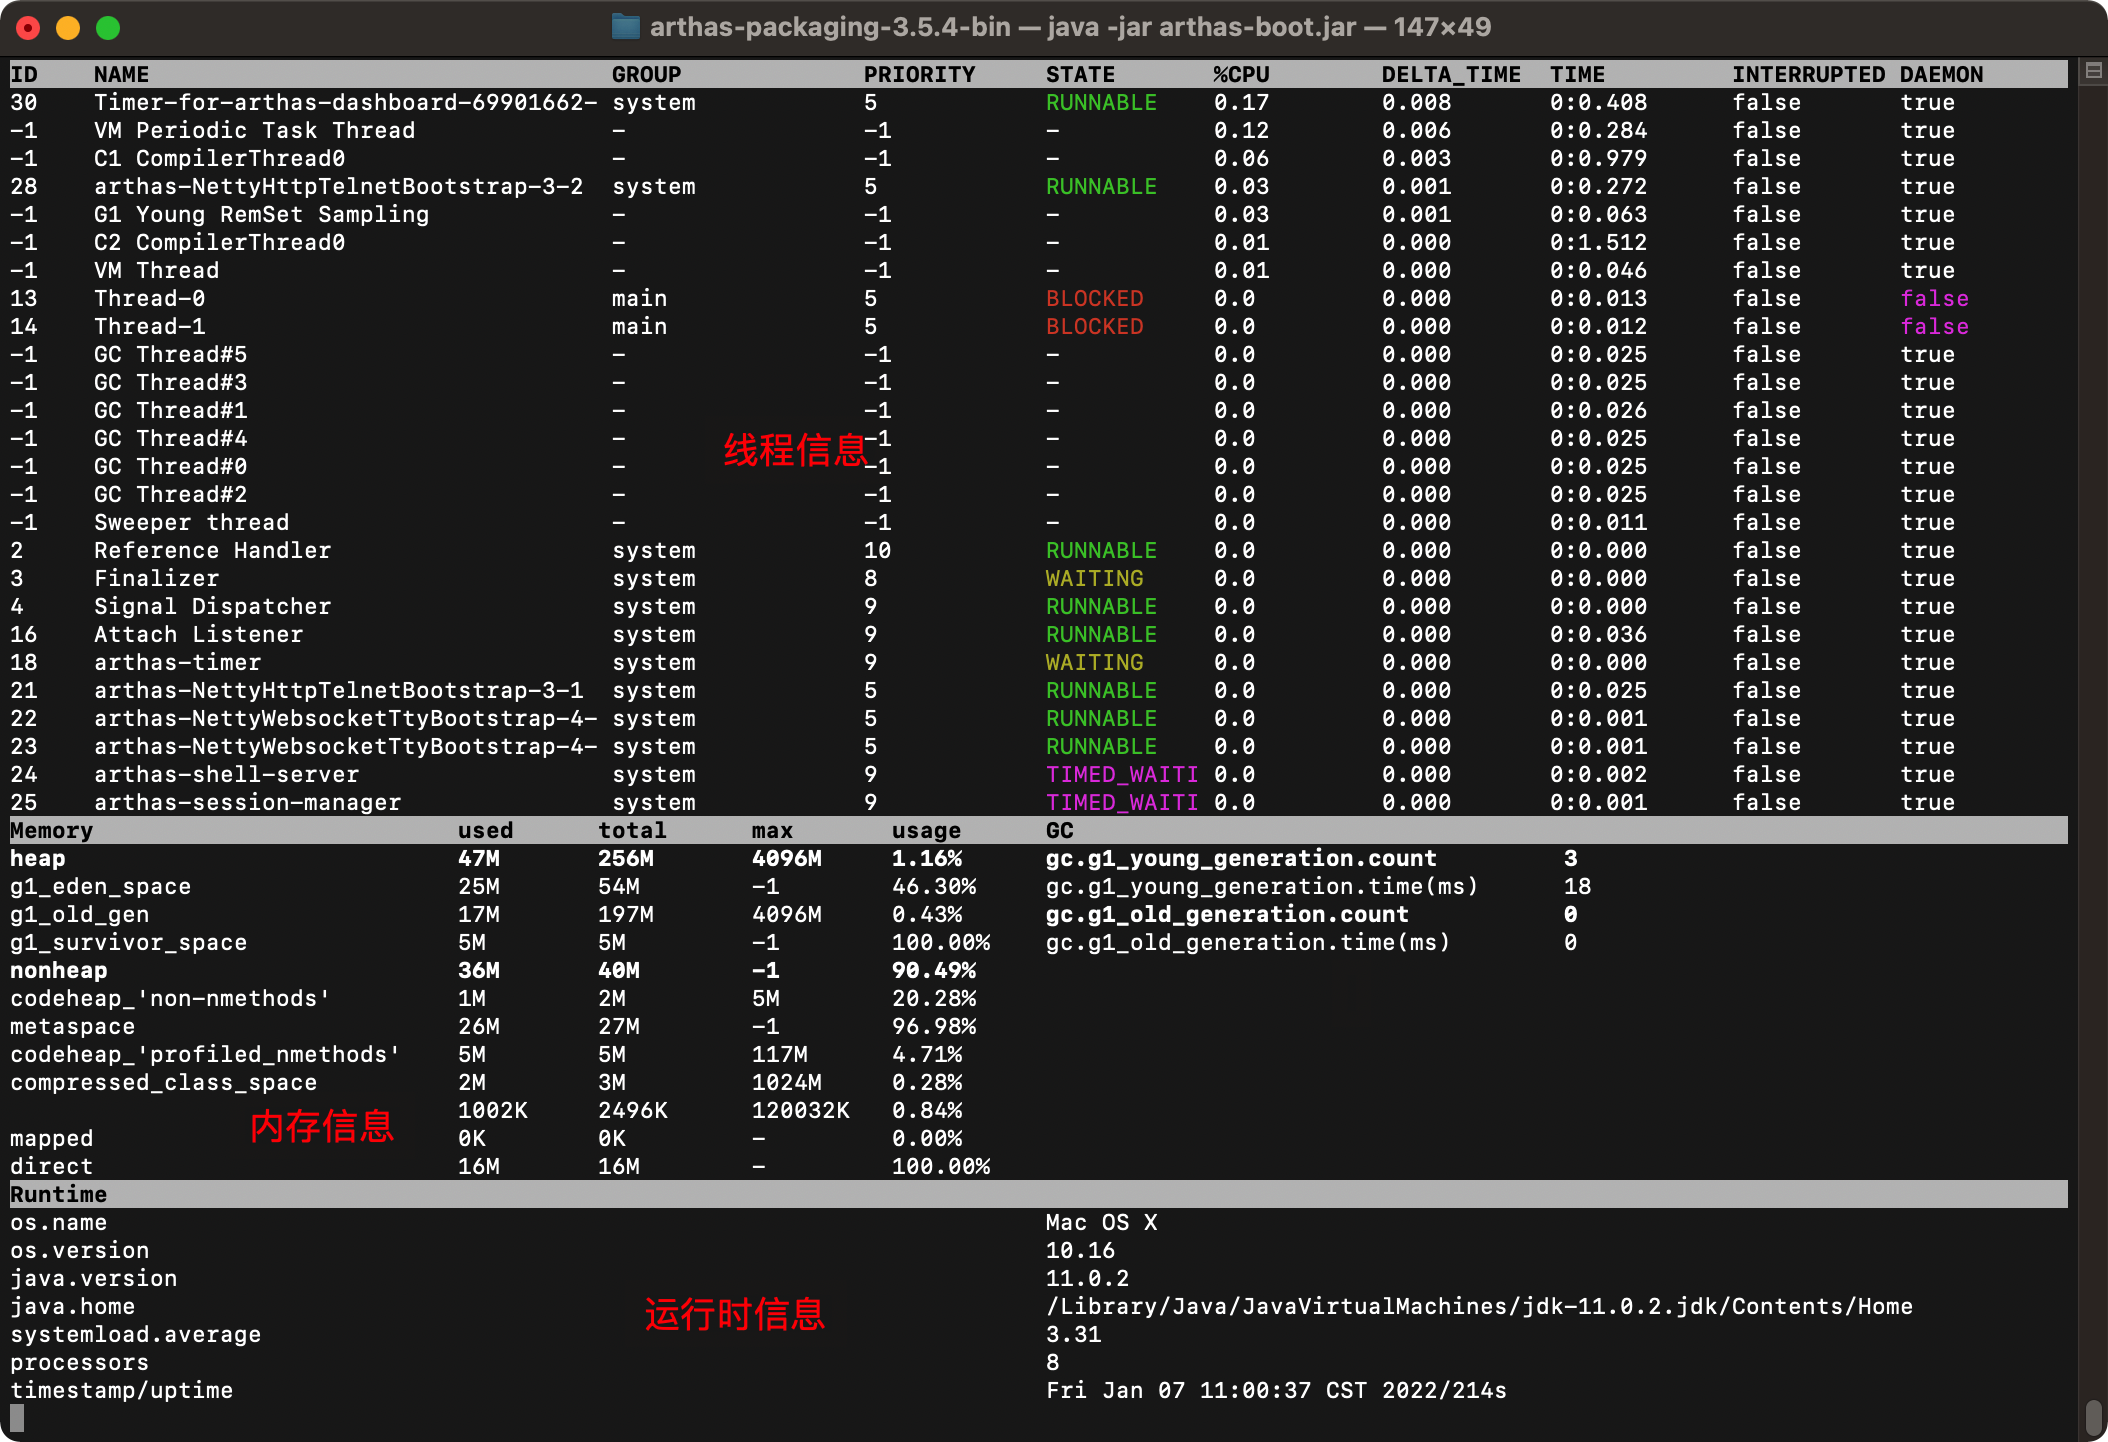Click the gc.g1_young_generation.count entry
Image resolution: width=2108 pixels, height=1442 pixels.
click(1240, 858)
